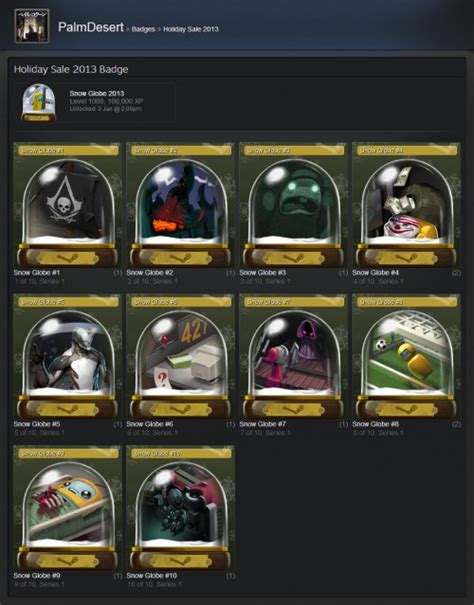The width and height of the screenshot is (474, 605).
Task: Open Snow Globe #4 clown mask card
Action: pos(406,205)
